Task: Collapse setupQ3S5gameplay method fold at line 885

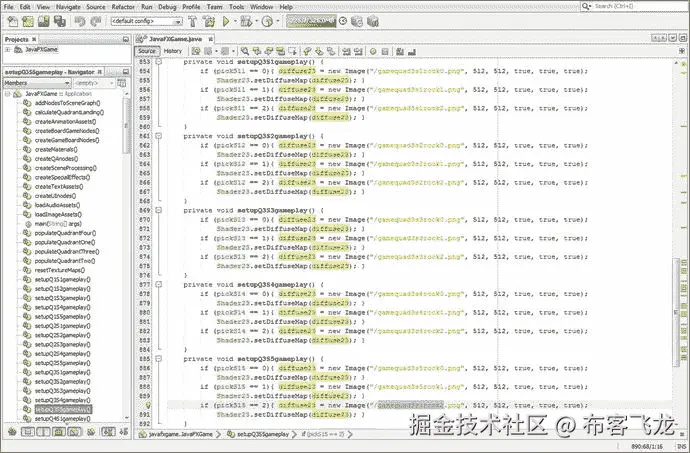Action: [x=158, y=359]
